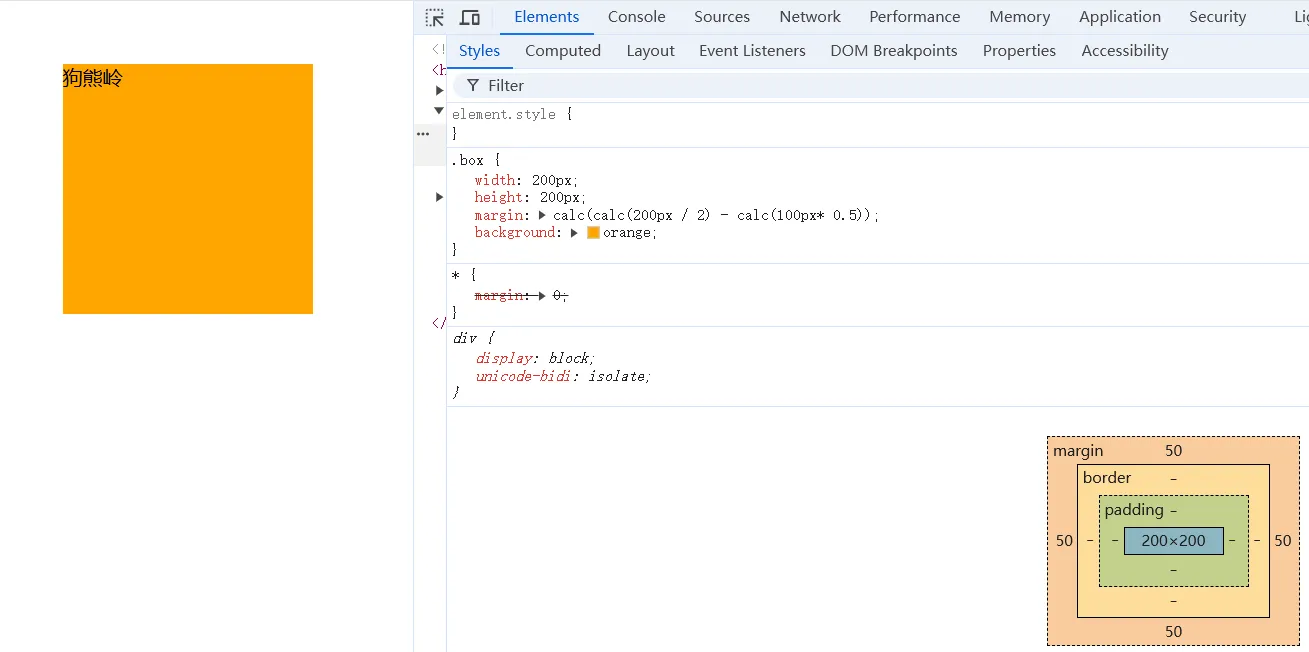Click the bottom margin value 50 in box model
The width and height of the screenshot is (1309, 652).
click(1174, 632)
